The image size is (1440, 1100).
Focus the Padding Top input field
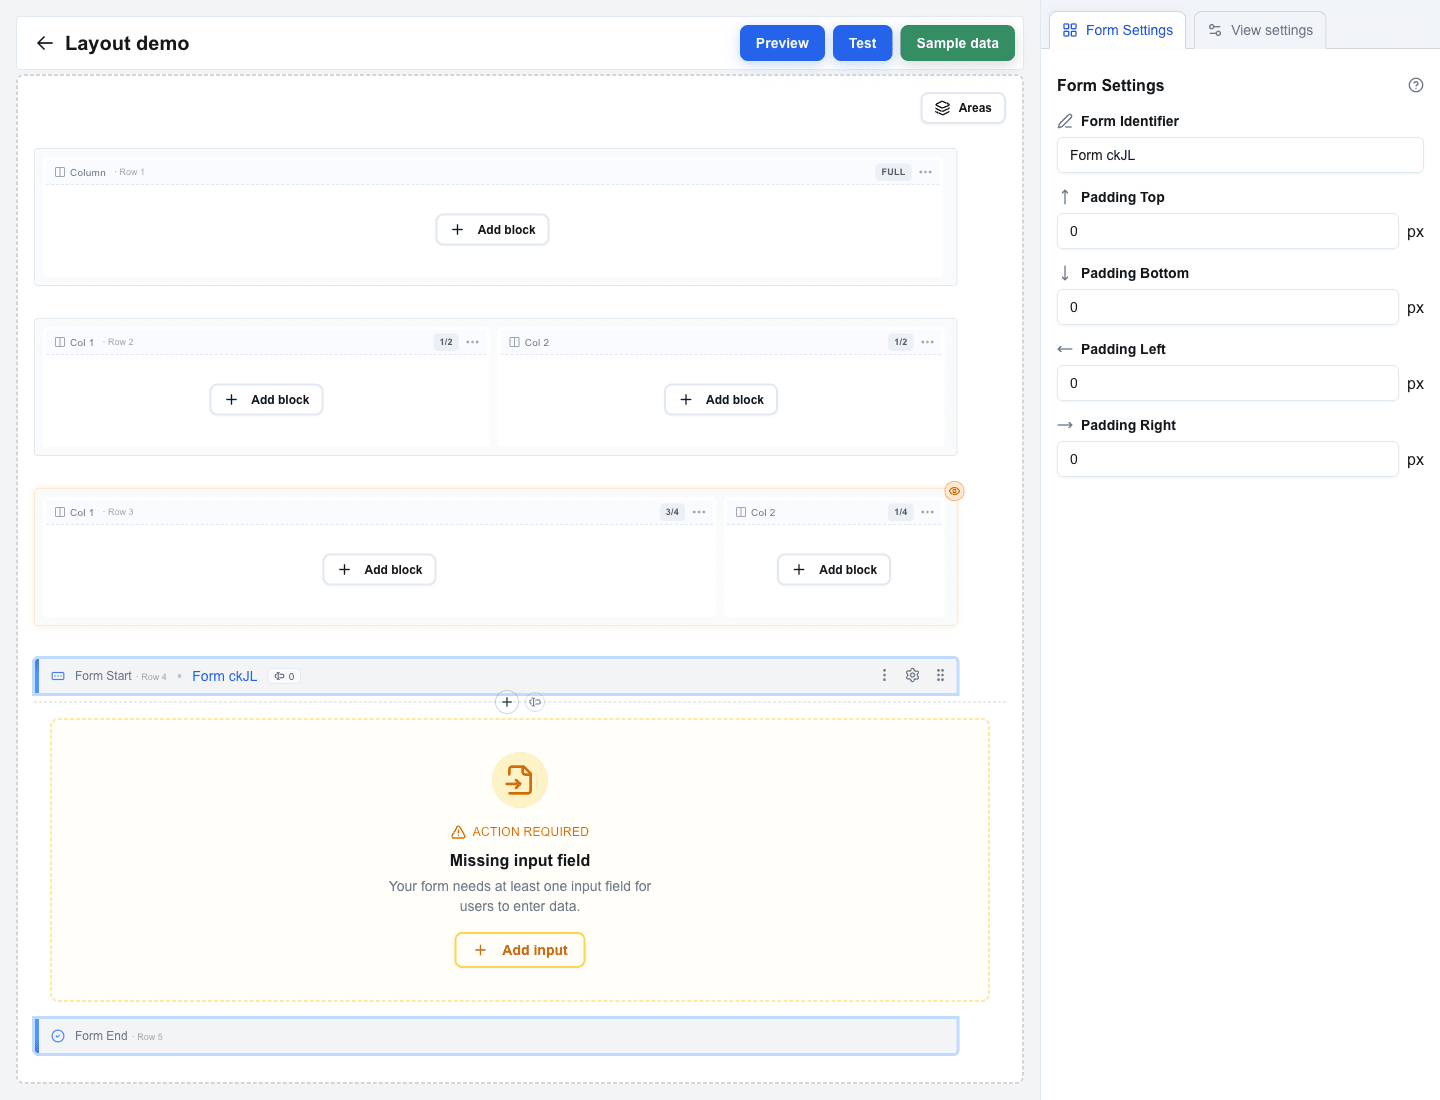[x=1227, y=231]
